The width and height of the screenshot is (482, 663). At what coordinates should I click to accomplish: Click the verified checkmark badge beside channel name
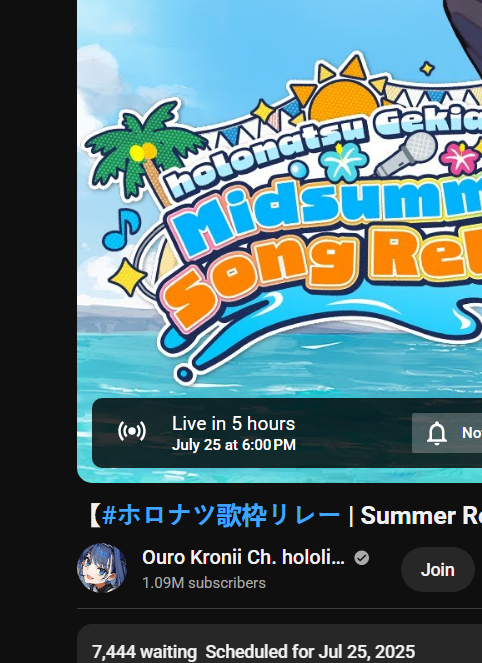[x=362, y=558]
